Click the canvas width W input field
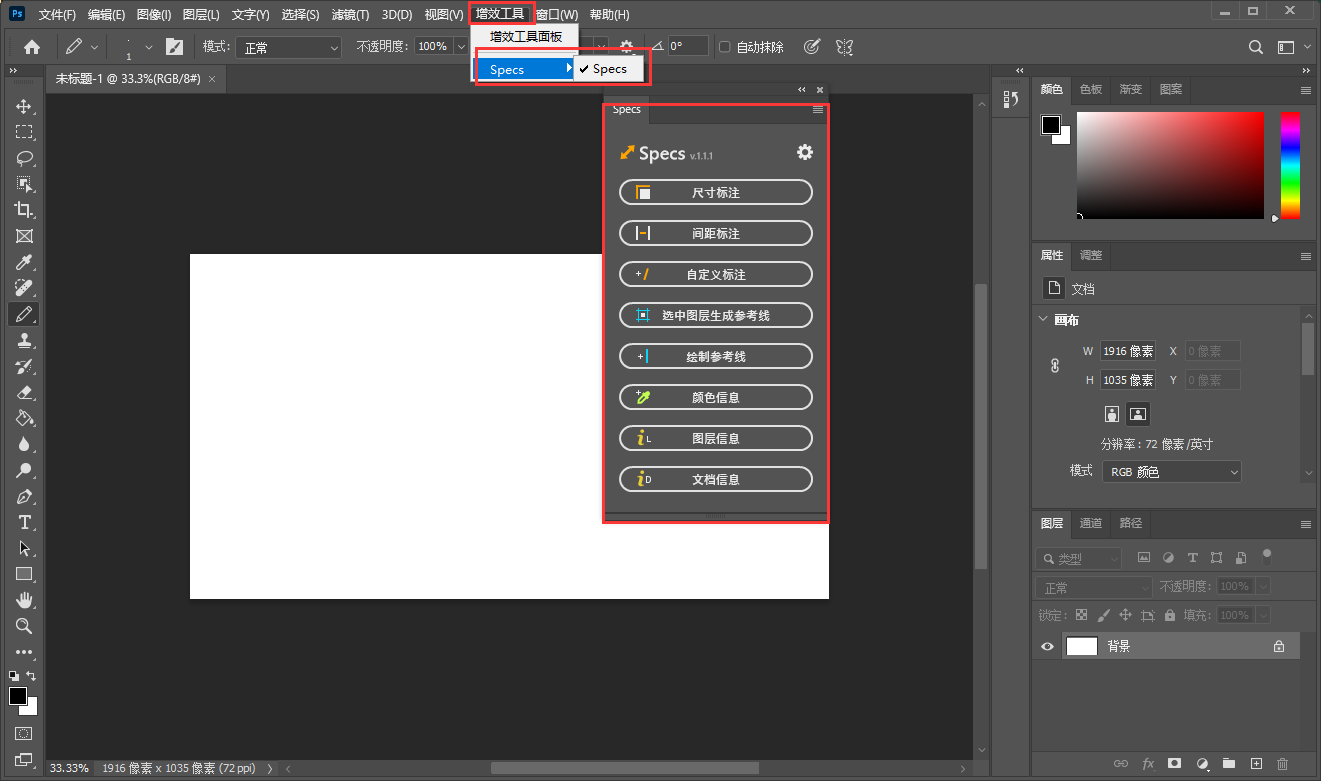This screenshot has height=781, width=1321. tap(1128, 351)
